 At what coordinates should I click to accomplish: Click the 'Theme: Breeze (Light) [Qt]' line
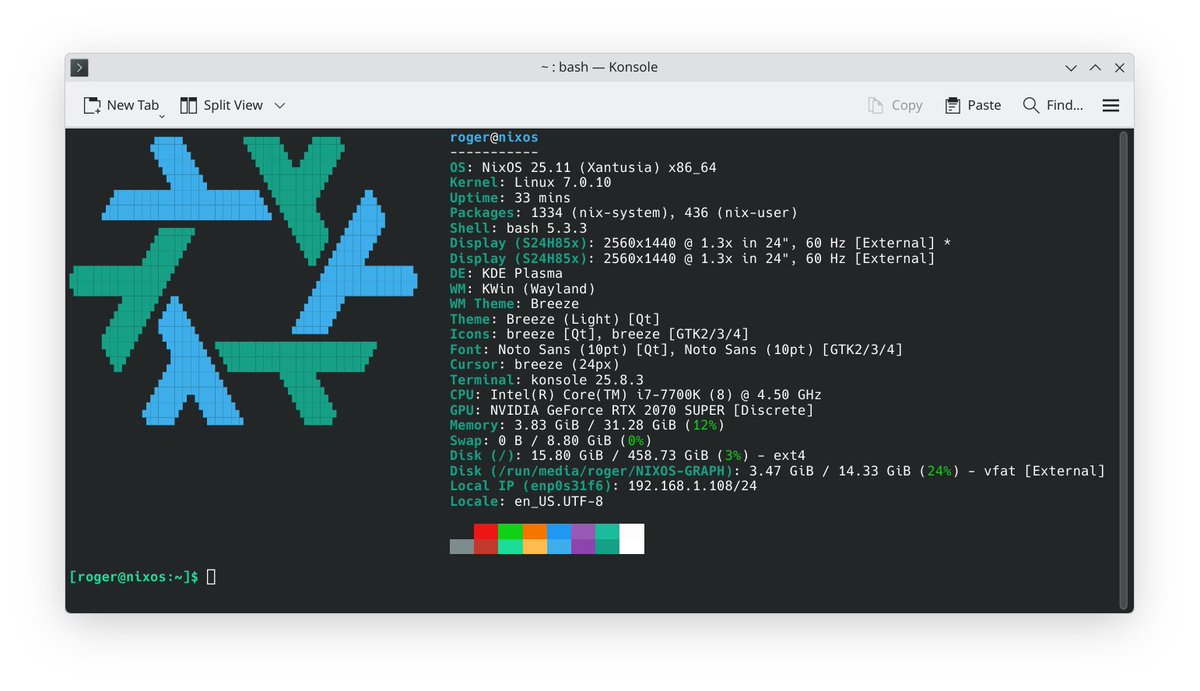point(555,319)
